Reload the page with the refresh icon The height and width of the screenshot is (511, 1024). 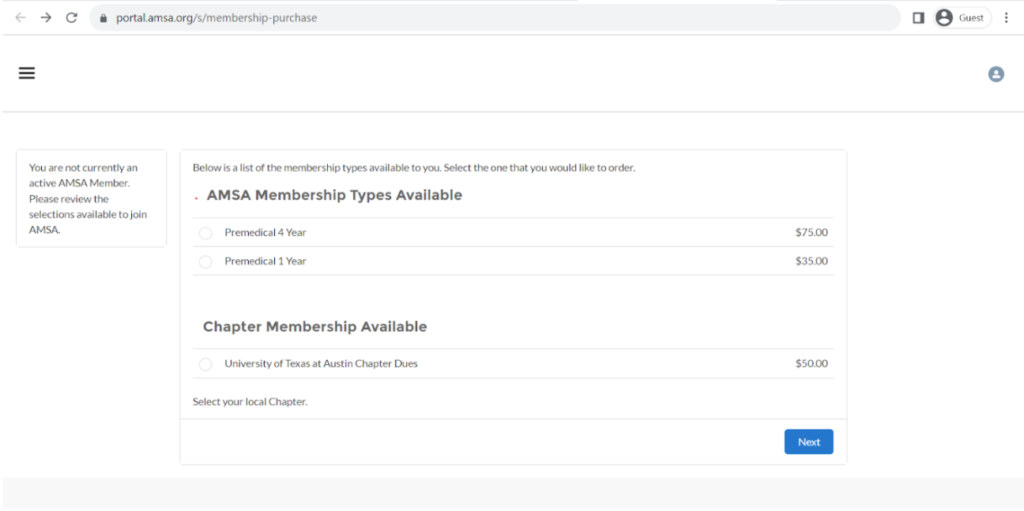(72, 18)
